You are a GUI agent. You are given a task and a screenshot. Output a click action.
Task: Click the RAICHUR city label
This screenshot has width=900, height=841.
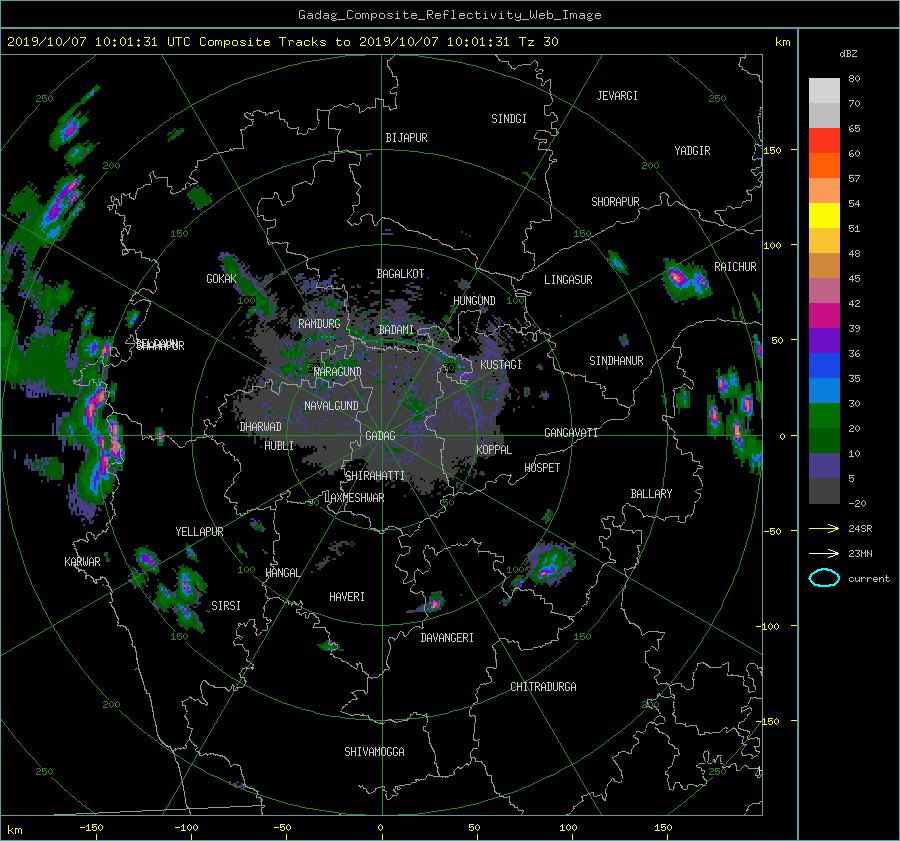coord(735,267)
